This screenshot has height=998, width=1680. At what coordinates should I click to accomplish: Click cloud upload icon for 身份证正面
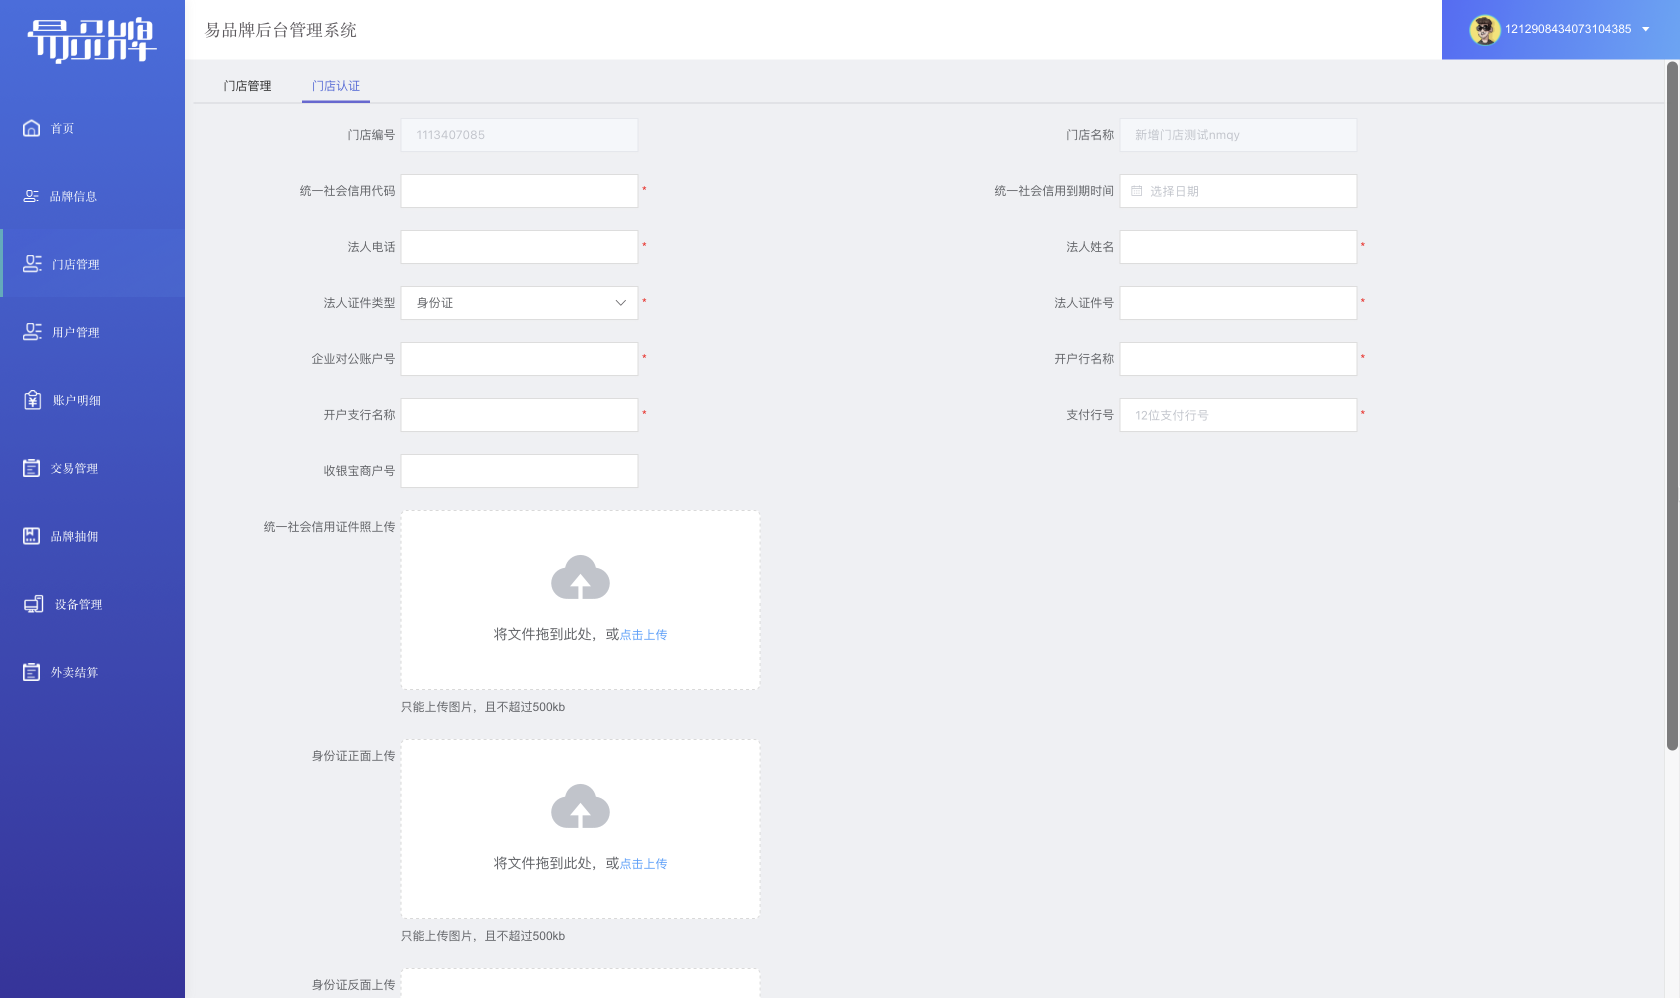pos(580,806)
